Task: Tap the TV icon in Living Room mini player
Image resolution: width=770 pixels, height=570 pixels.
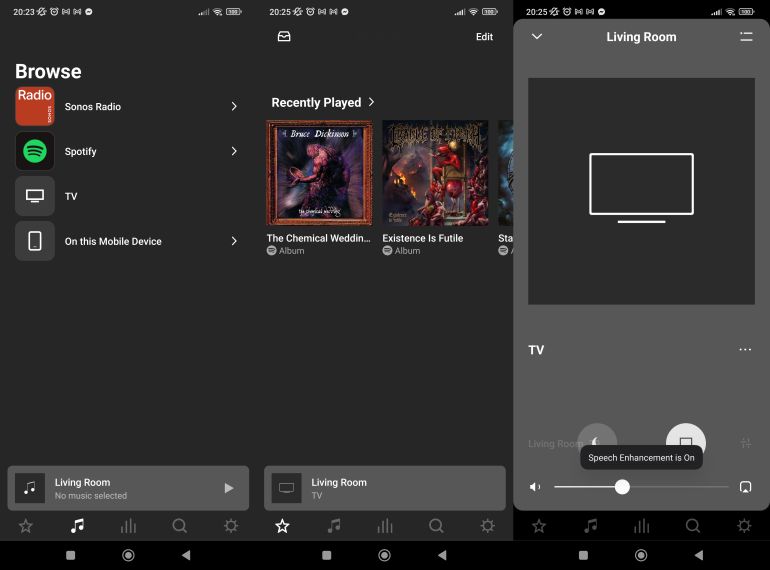Action: coord(286,488)
